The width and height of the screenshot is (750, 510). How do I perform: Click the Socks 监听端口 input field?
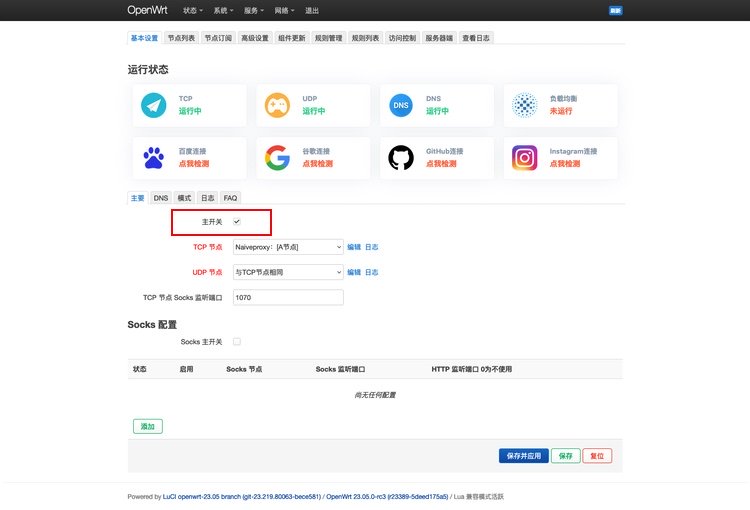point(288,297)
